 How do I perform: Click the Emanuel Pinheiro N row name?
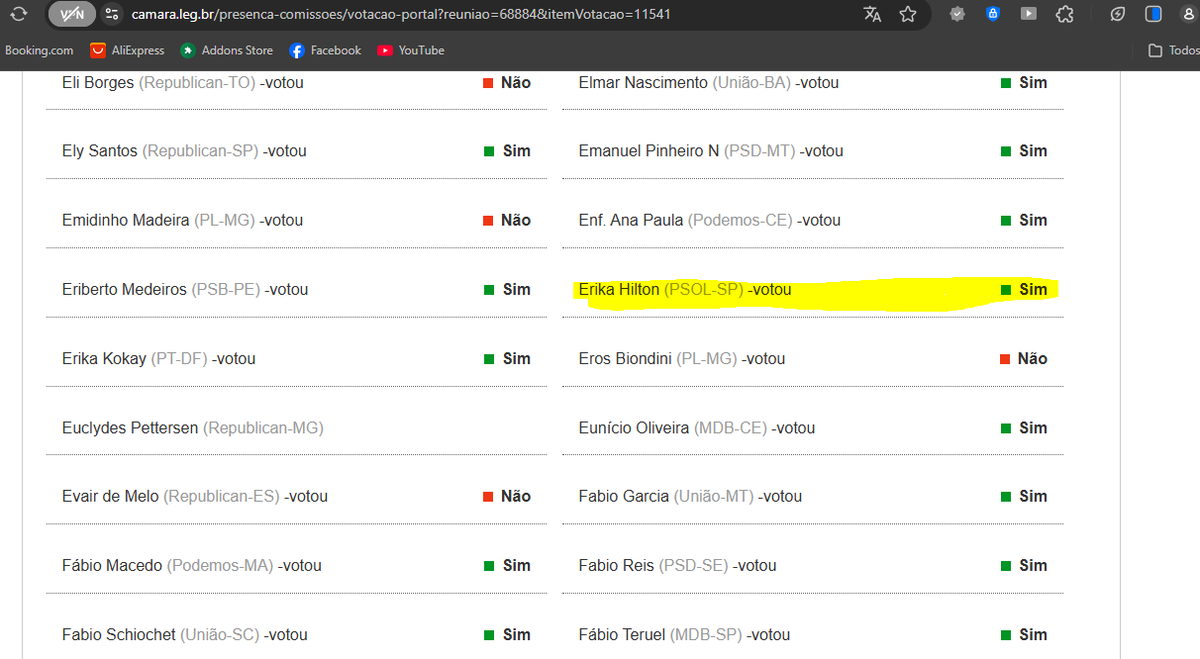649,151
